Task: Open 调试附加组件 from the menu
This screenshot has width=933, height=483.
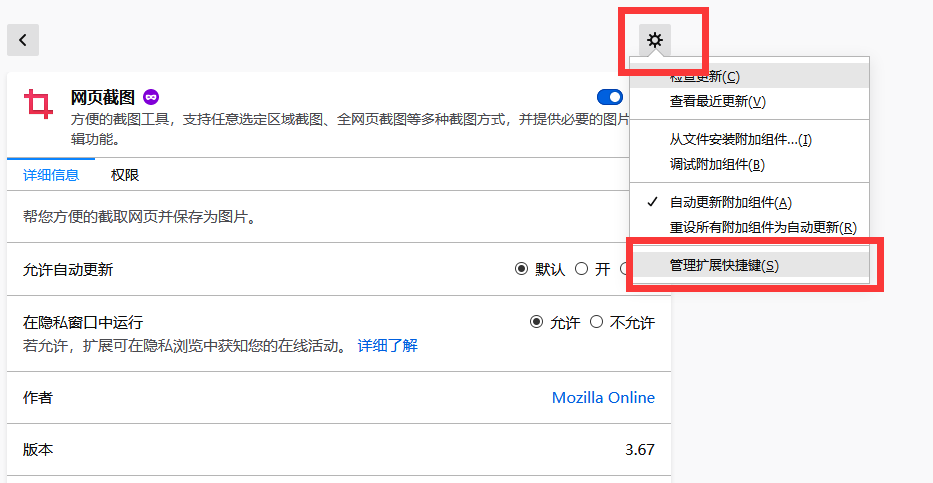Action: (x=750, y=165)
